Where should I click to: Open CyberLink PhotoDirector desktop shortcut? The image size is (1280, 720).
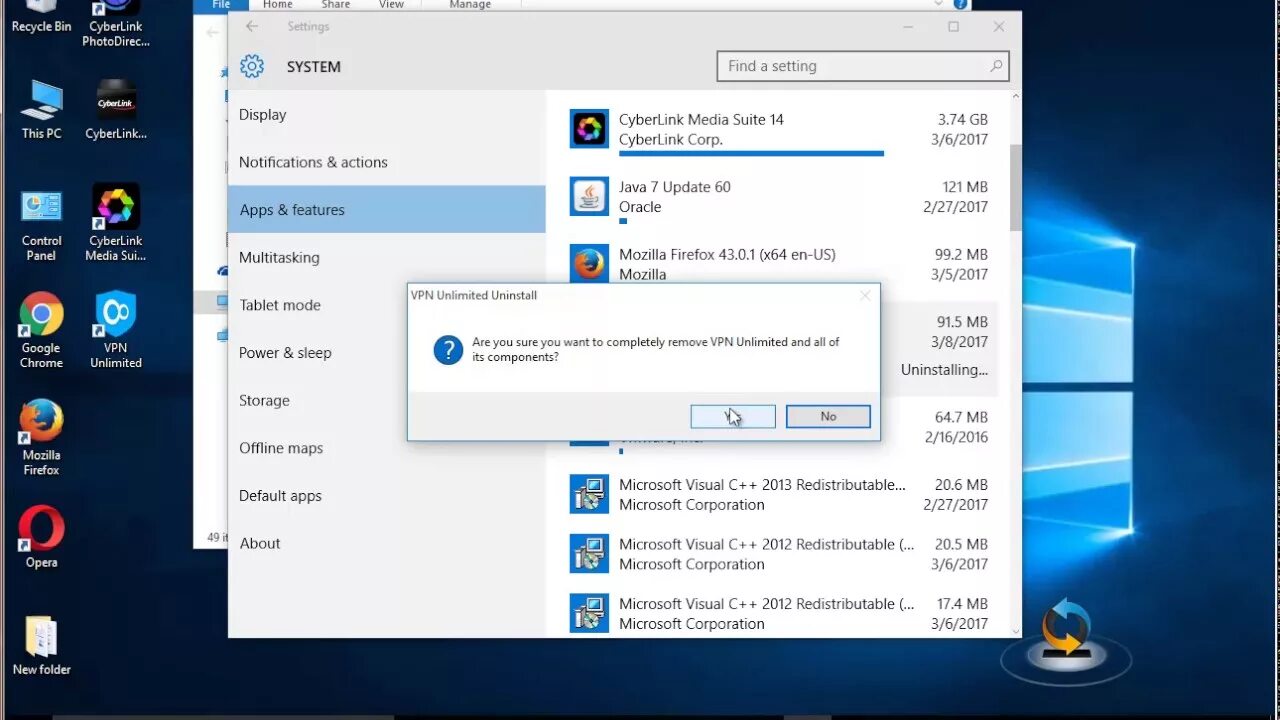pyautogui.click(x=116, y=24)
